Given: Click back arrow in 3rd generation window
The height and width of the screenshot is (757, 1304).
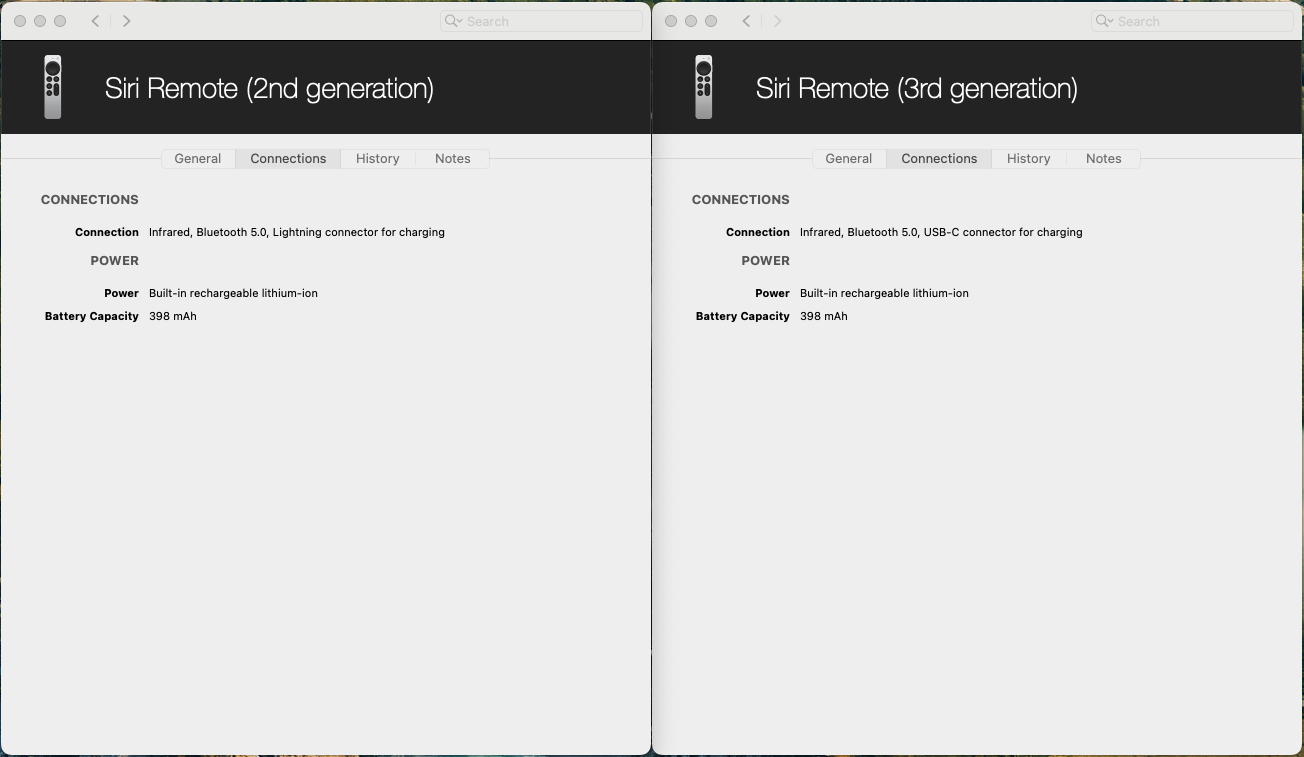Looking at the screenshot, I should tap(746, 21).
